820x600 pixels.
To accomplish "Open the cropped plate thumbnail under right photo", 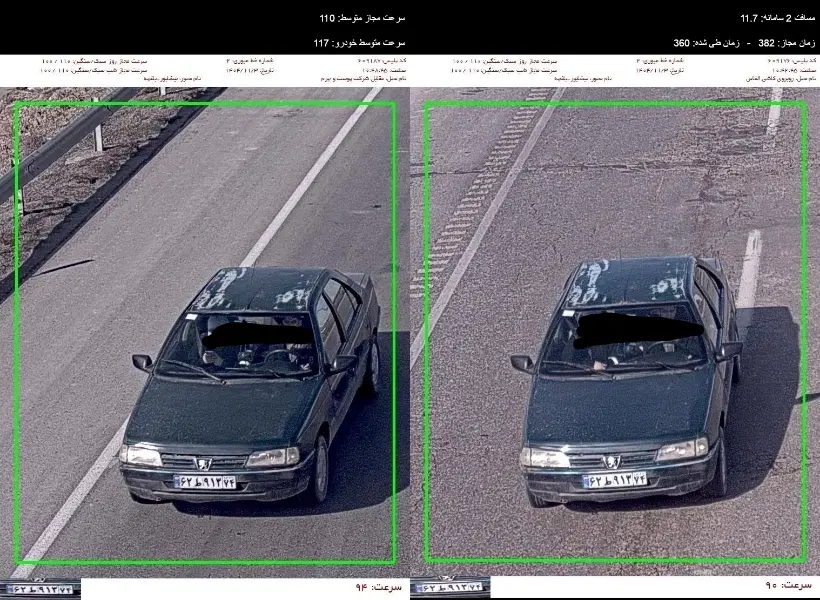I will point(450,588).
